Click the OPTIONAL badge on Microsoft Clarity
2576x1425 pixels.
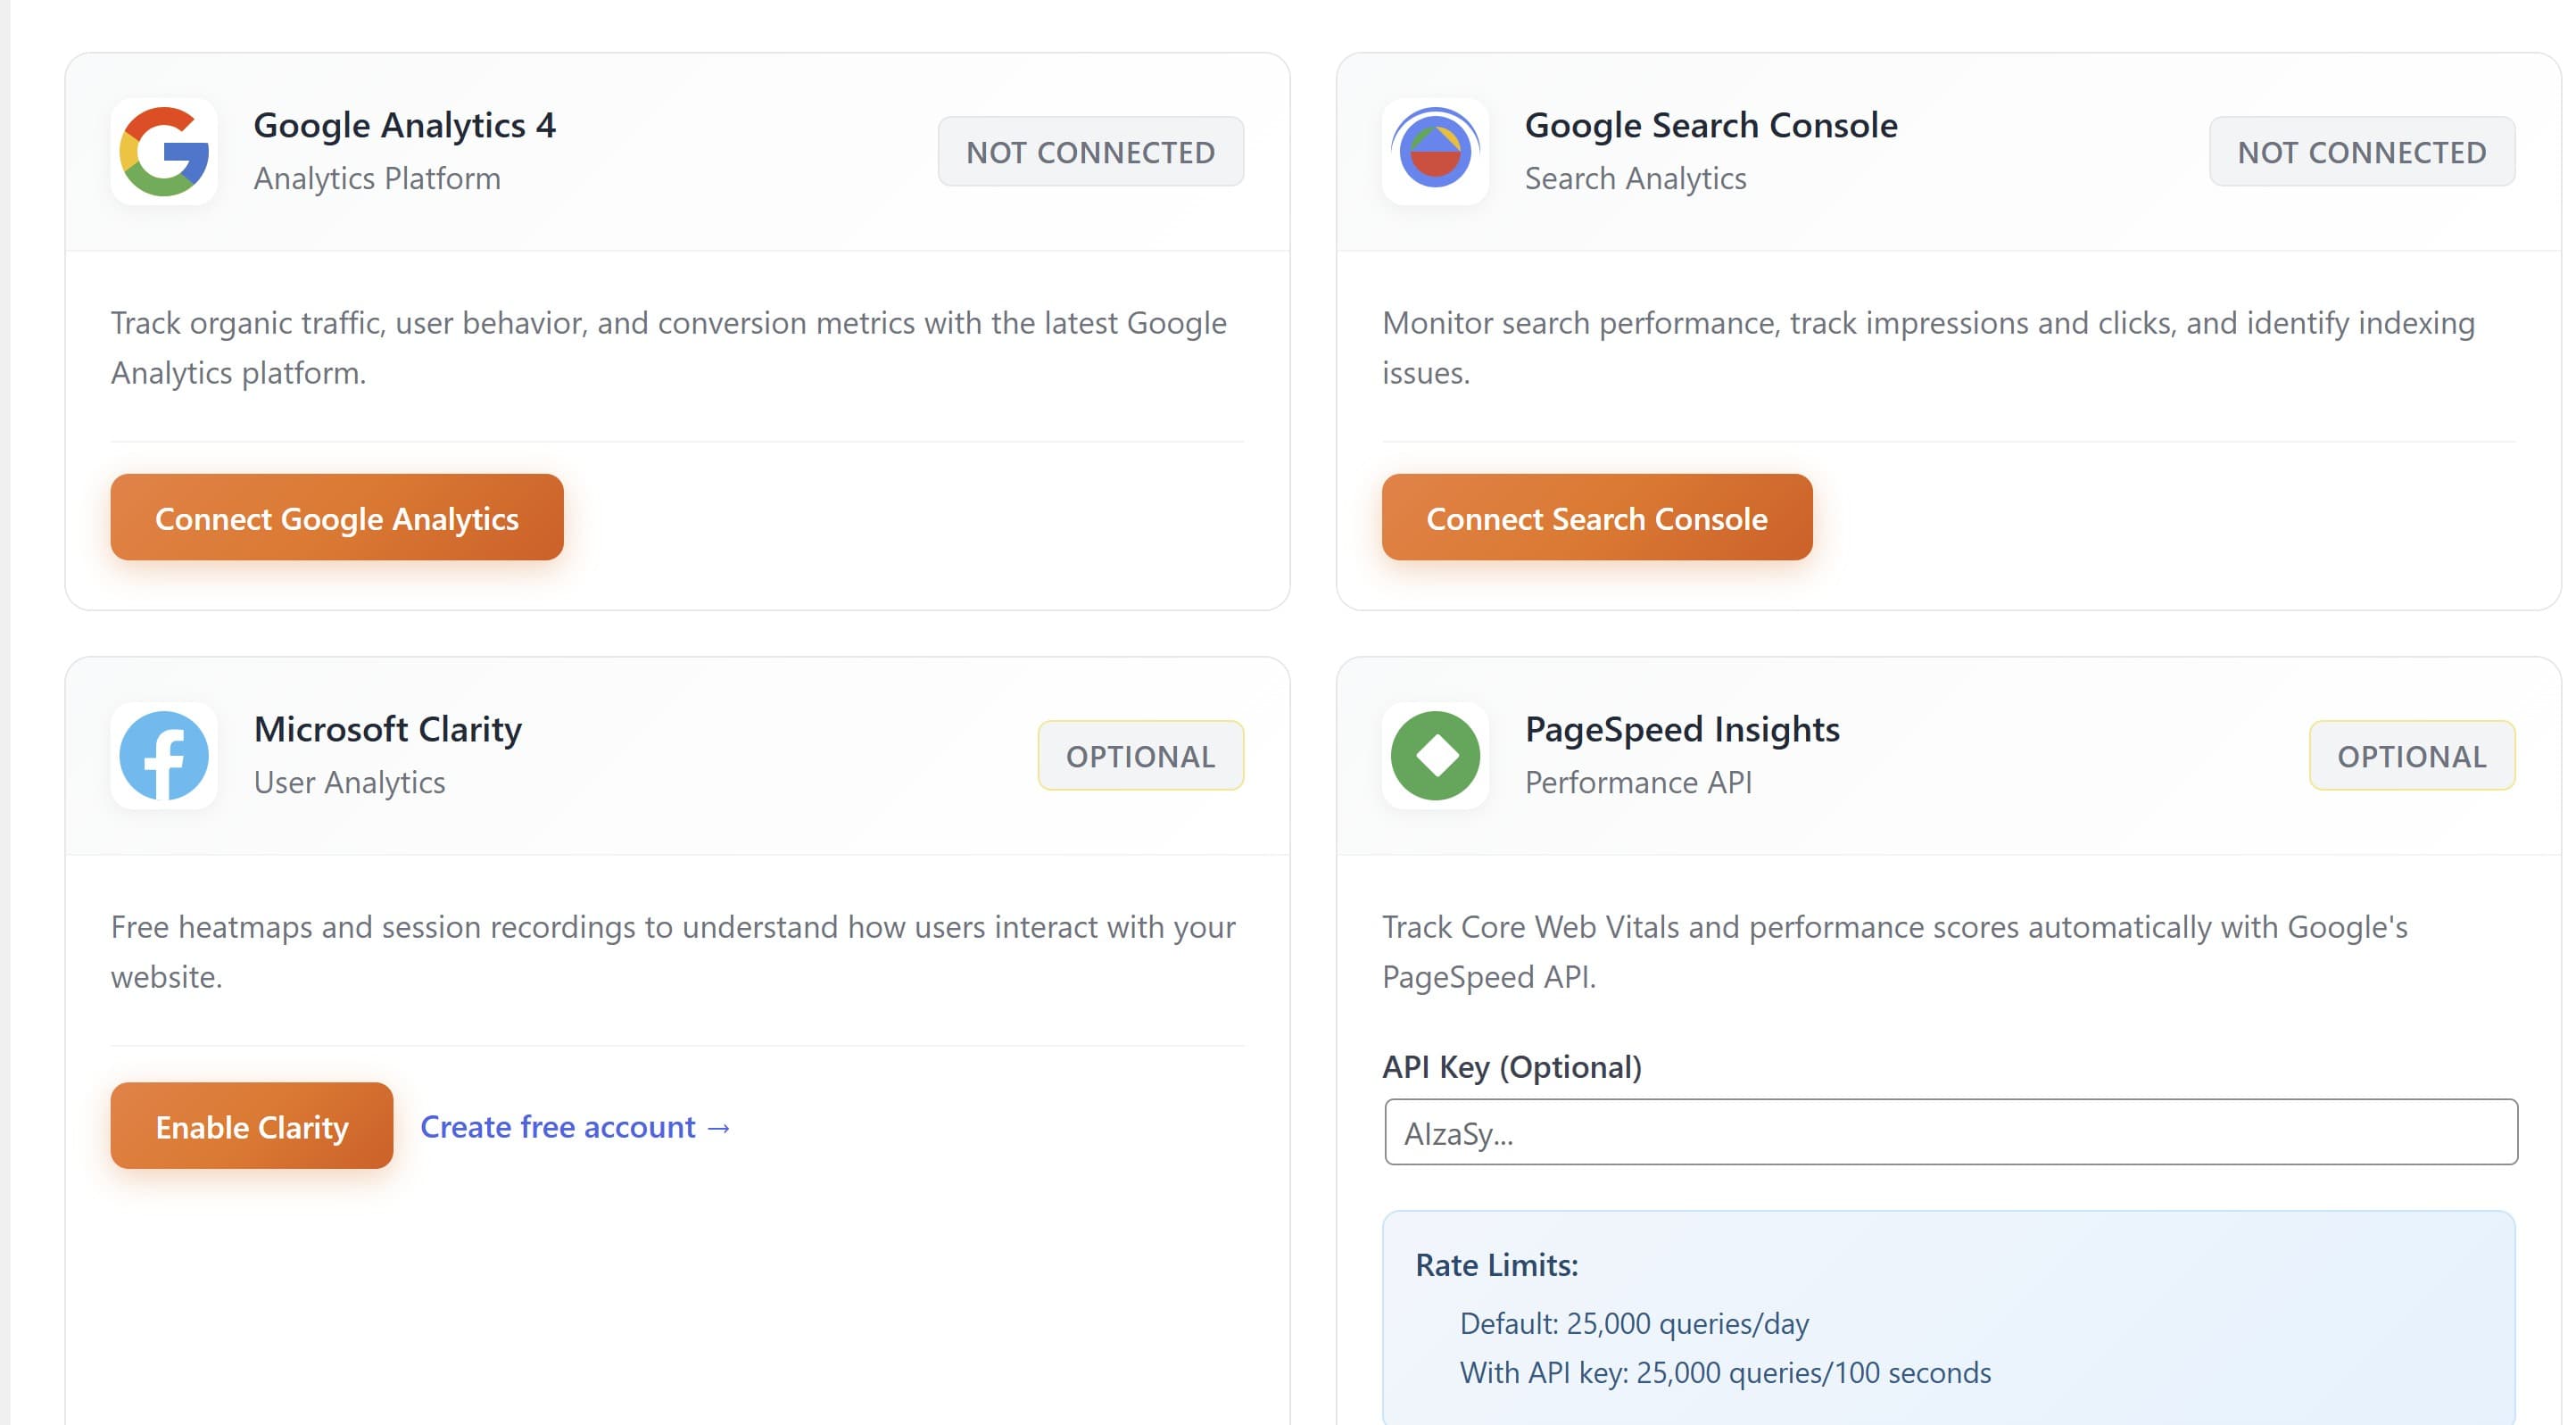(1139, 756)
